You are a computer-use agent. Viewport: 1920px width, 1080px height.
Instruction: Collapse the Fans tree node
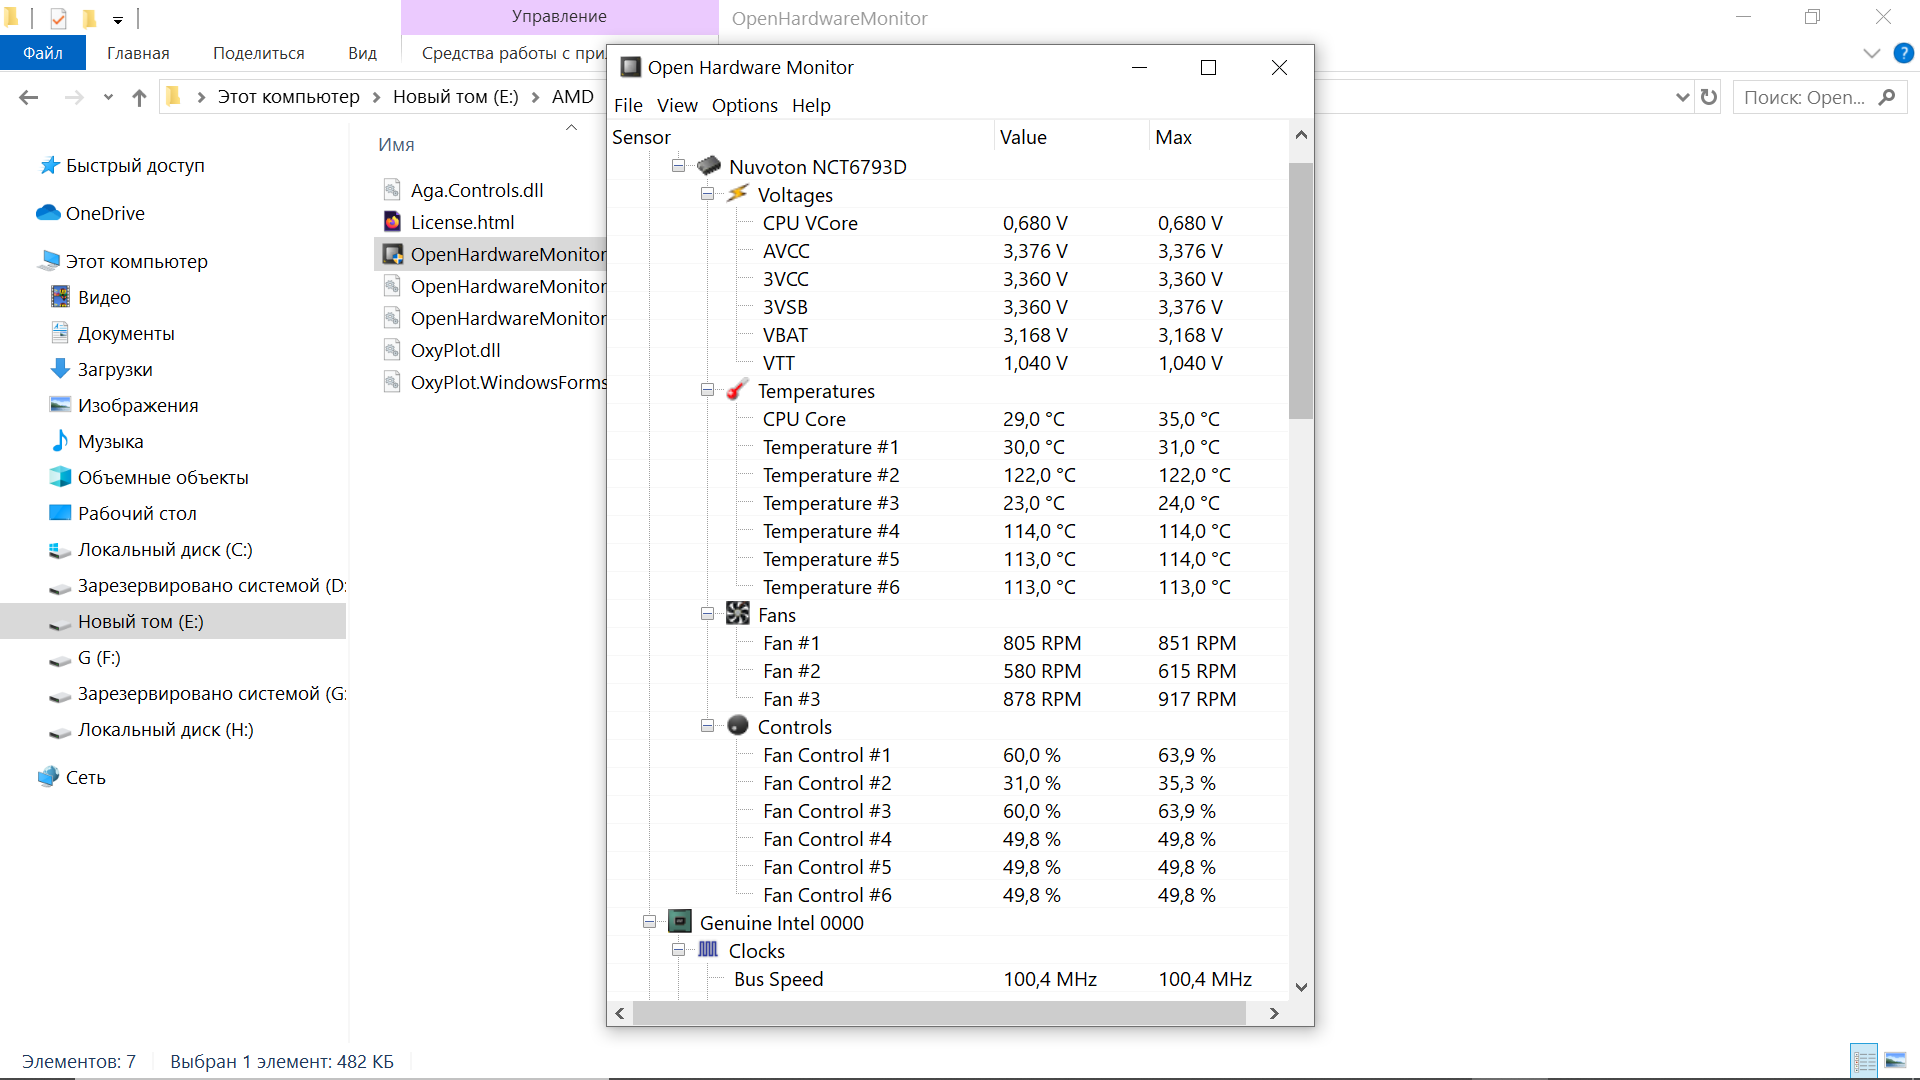707,614
